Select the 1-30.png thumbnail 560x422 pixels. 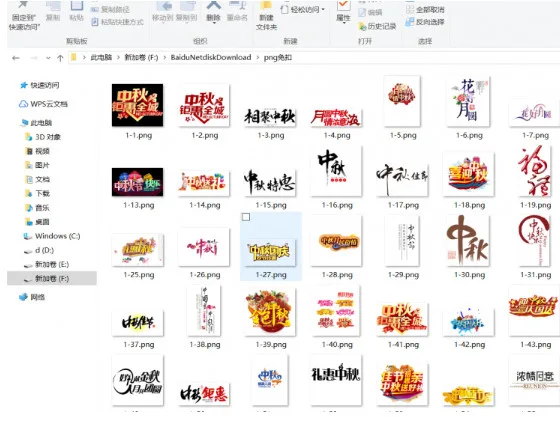[469, 241]
